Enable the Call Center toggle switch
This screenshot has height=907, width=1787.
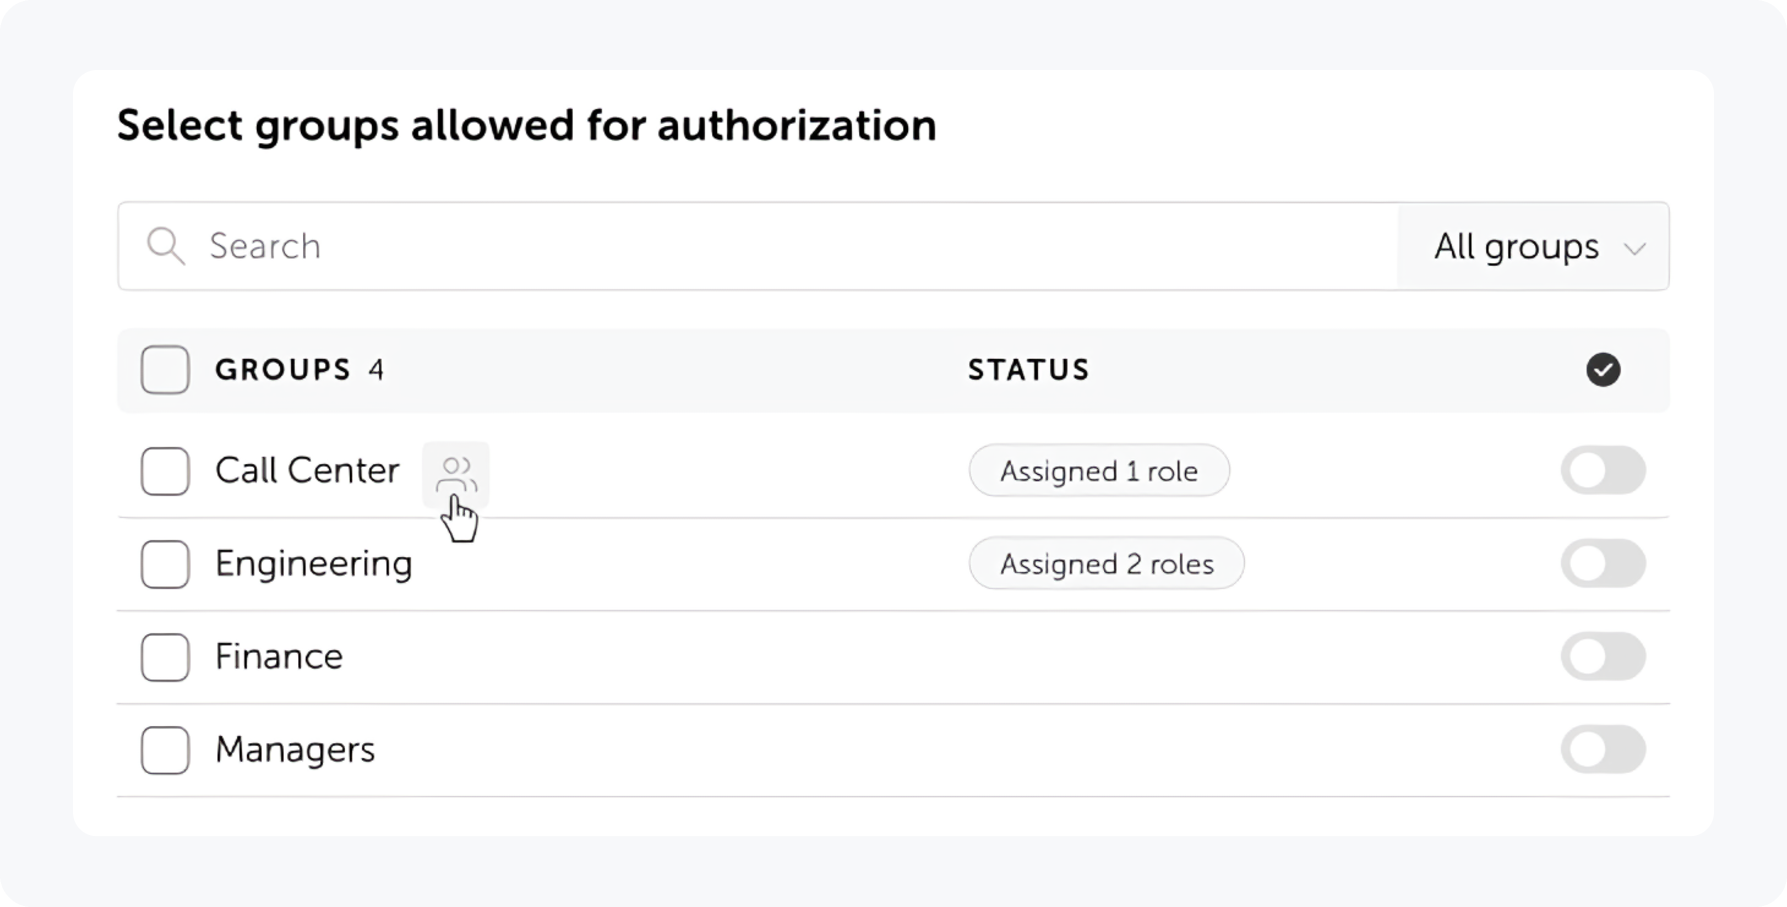coord(1603,471)
